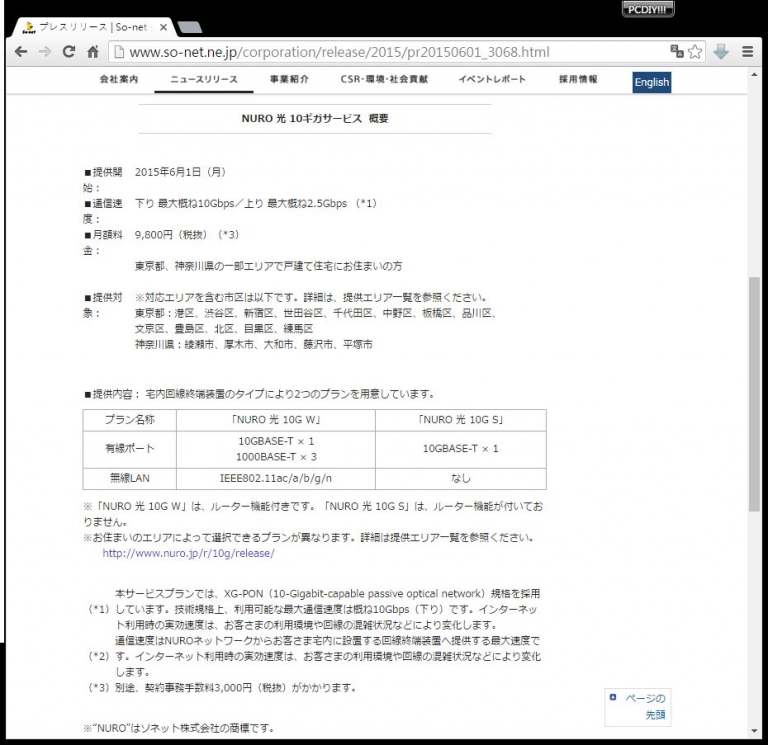Click the 無線LAN row label
768x745 pixels.
click(130, 478)
